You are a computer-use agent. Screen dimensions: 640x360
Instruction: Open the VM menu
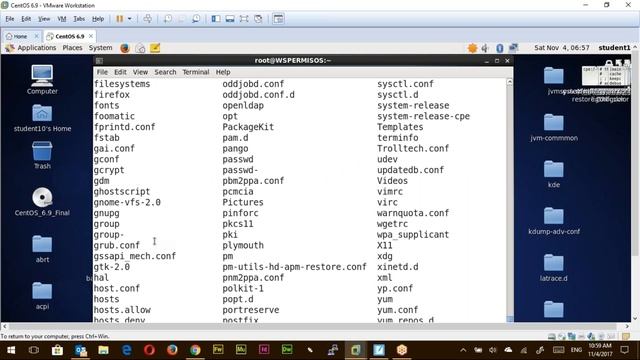pyautogui.click(x=62, y=19)
